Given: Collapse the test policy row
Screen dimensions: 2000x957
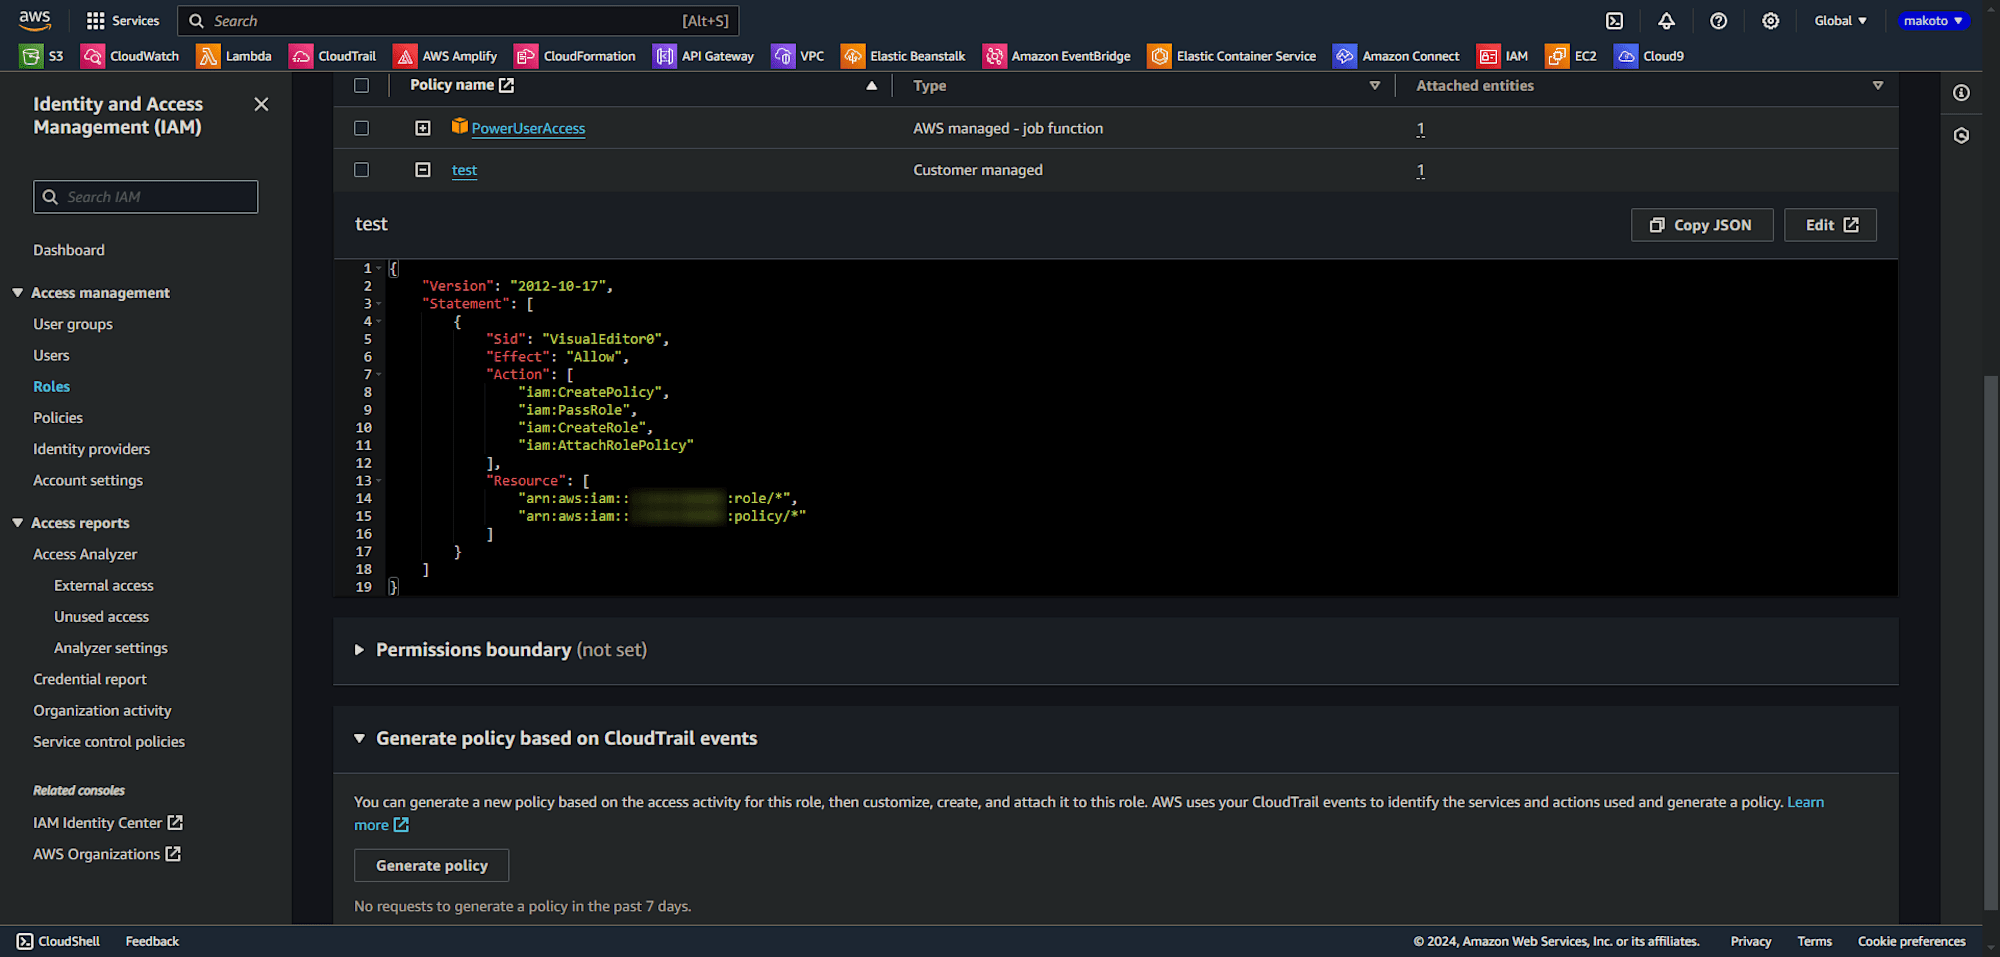Looking at the screenshot, I should [x=423, y=170].
